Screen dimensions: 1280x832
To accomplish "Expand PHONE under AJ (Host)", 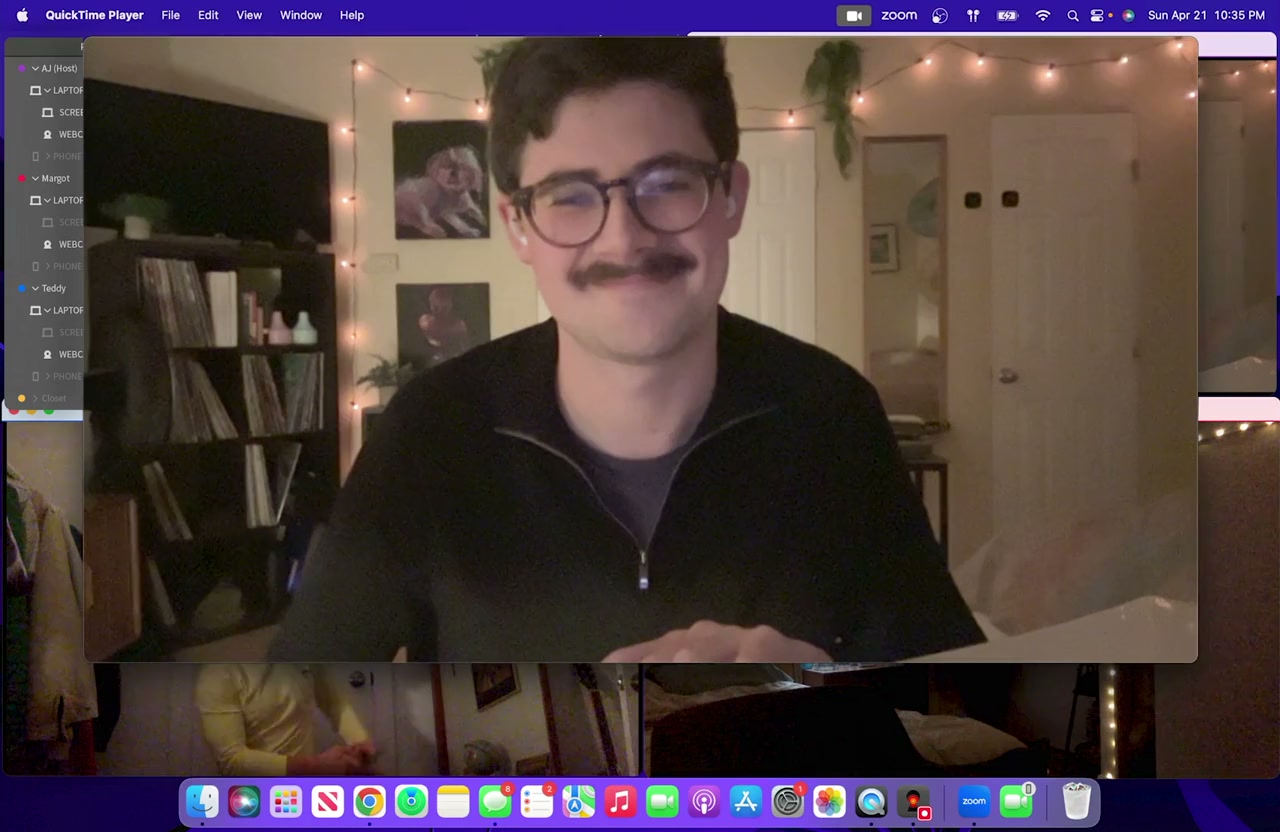I will tap(47, 156).
